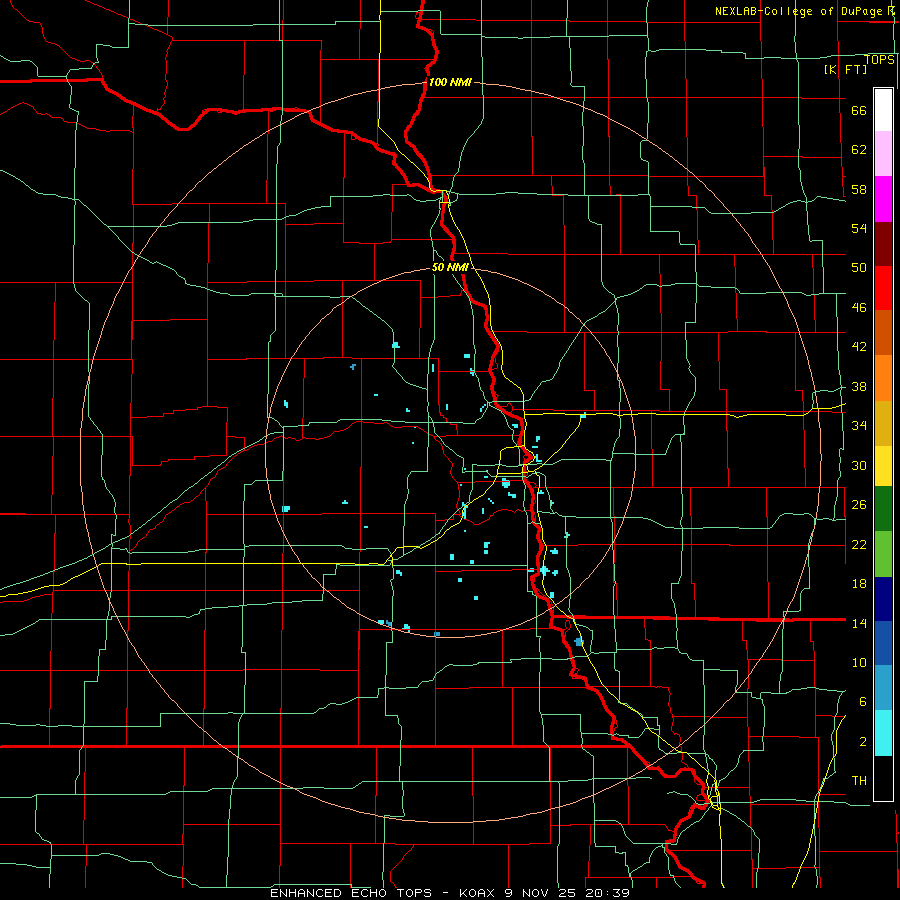This screenshot has width=900, height=900.
Task: Click the gold legend segment
Action: pyautogui.click(x=883, y=424)
